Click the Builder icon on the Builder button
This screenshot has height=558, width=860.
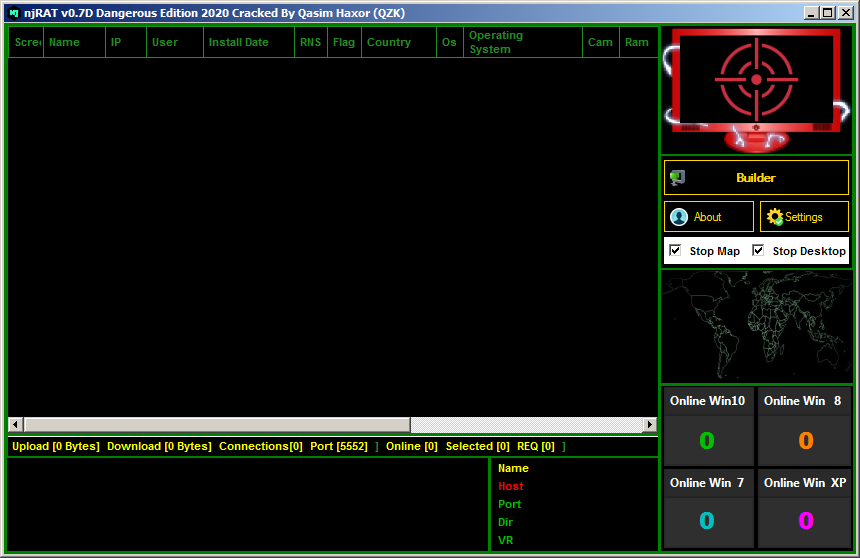pyautogui.click(x=678, y=178)
